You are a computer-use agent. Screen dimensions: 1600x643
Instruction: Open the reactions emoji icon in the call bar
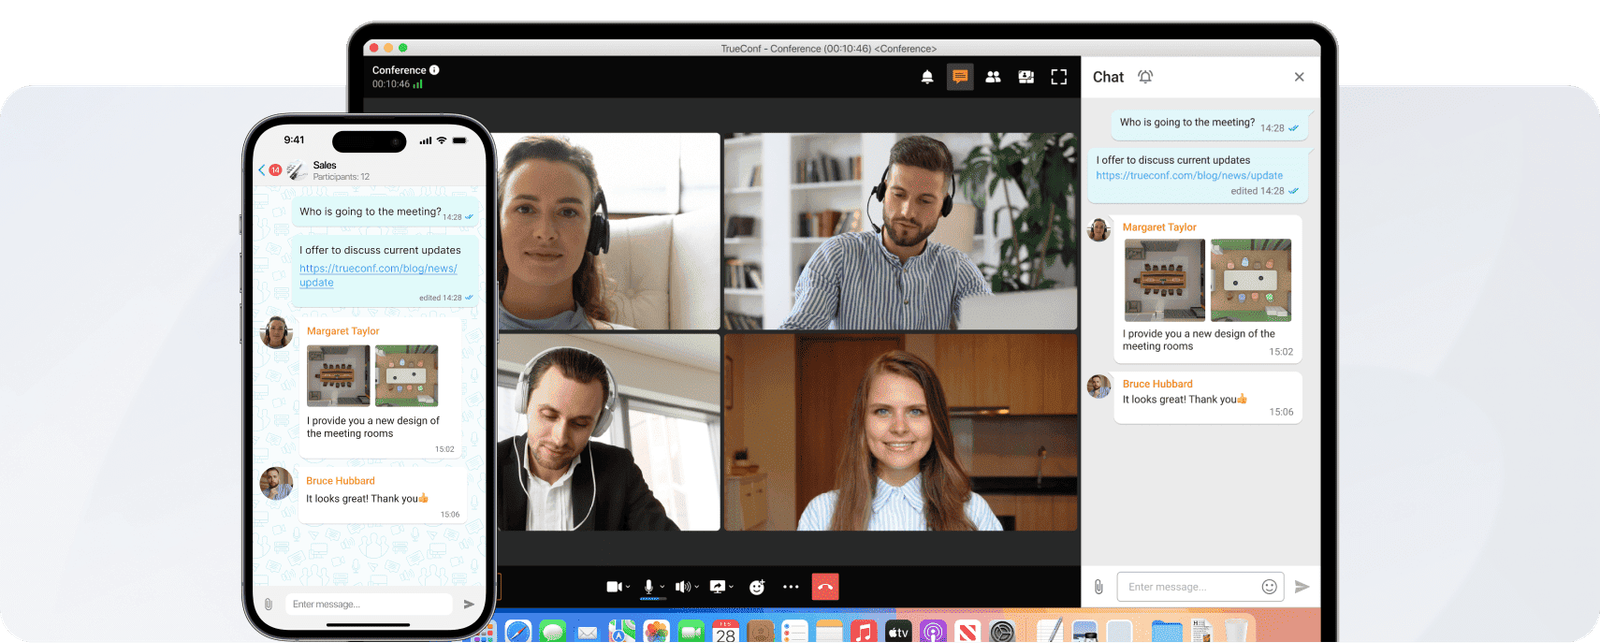coord(757,587)
